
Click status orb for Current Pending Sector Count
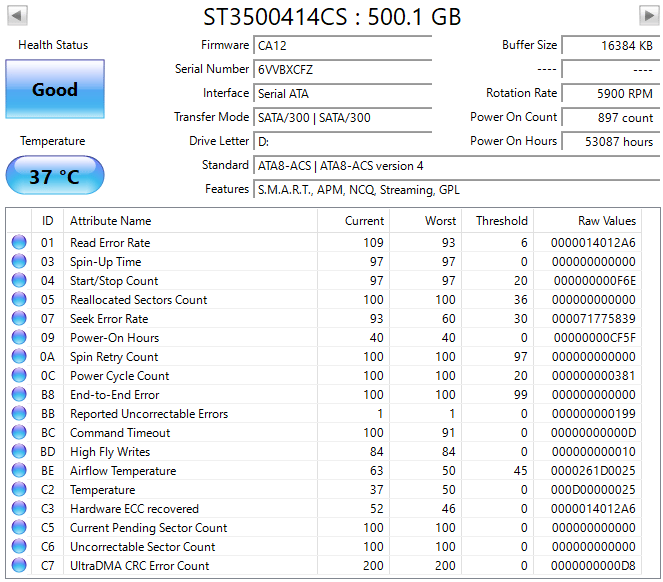(19, 527)
